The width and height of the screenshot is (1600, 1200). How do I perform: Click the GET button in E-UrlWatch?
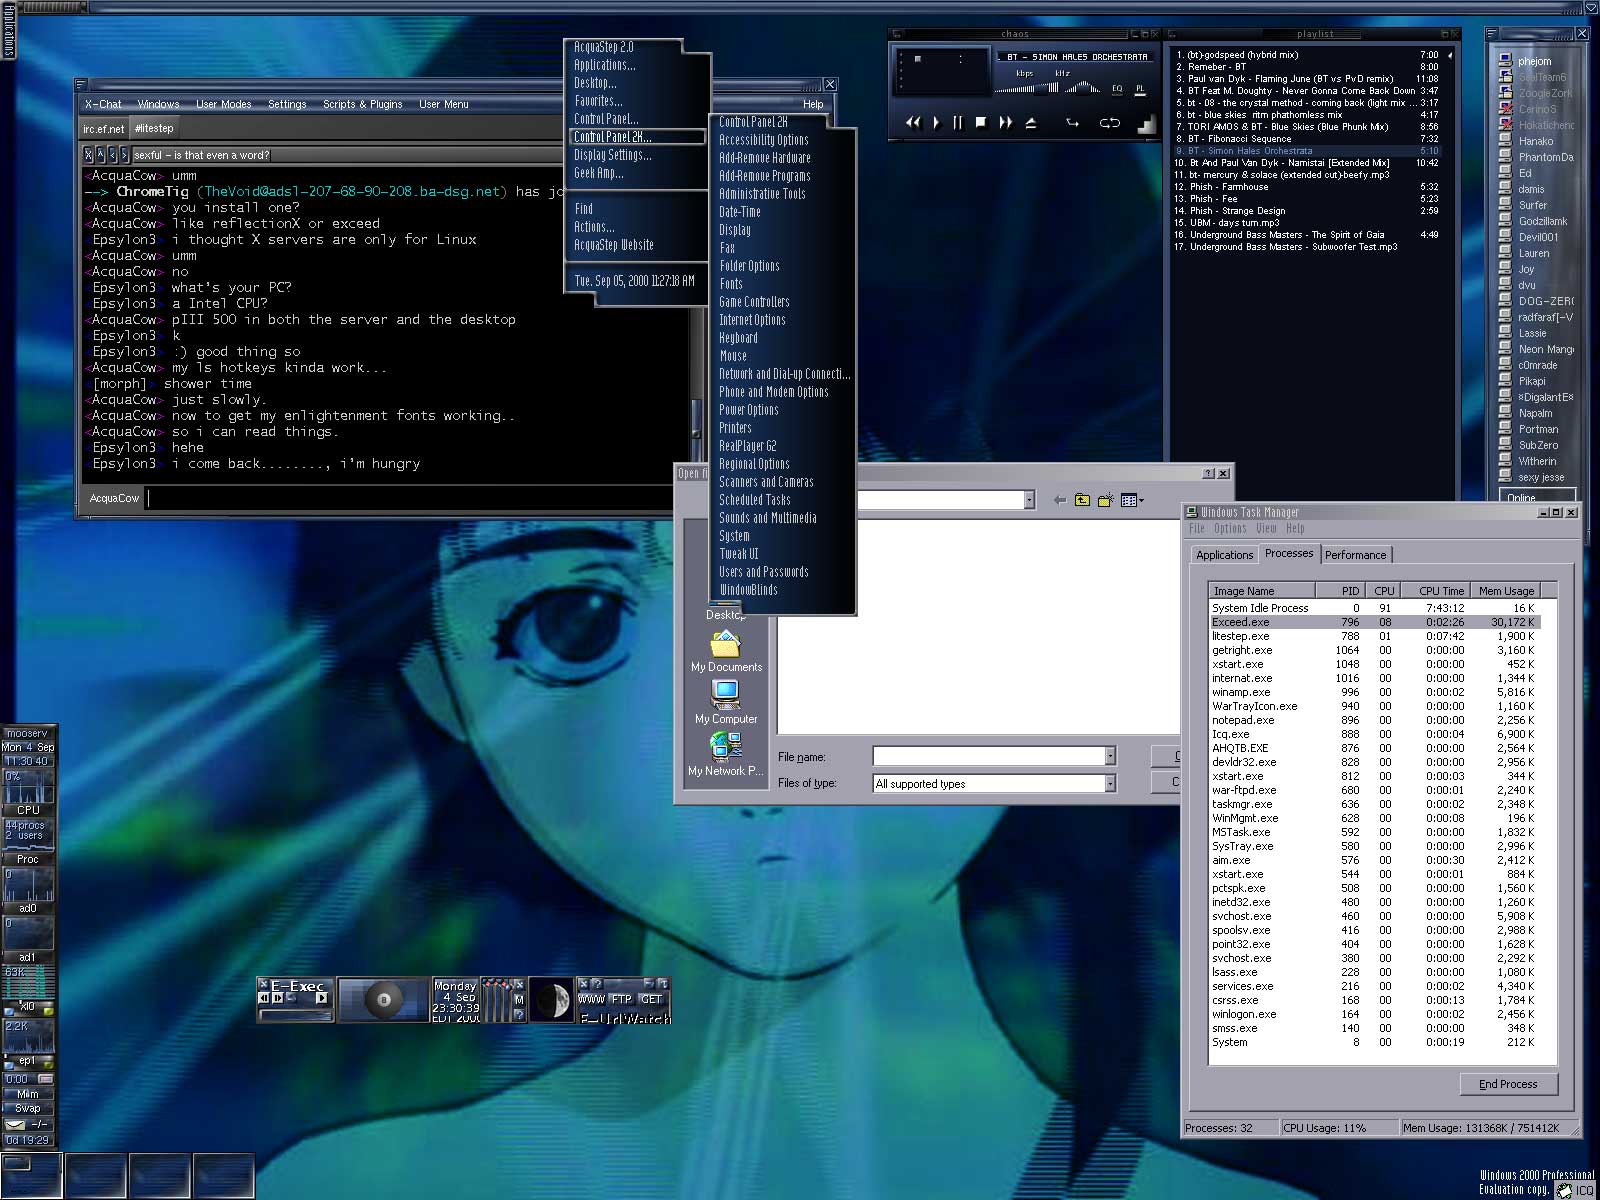coord(652,999)
